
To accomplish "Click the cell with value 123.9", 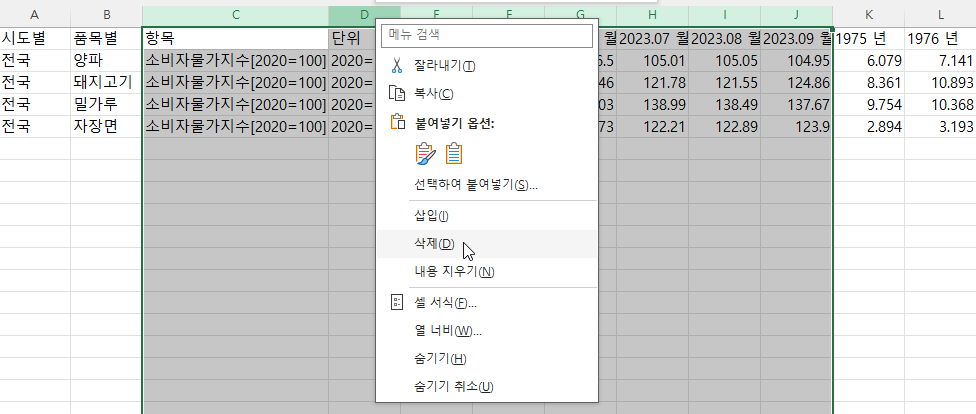I will pyautogui.click(x=796, y=126).
